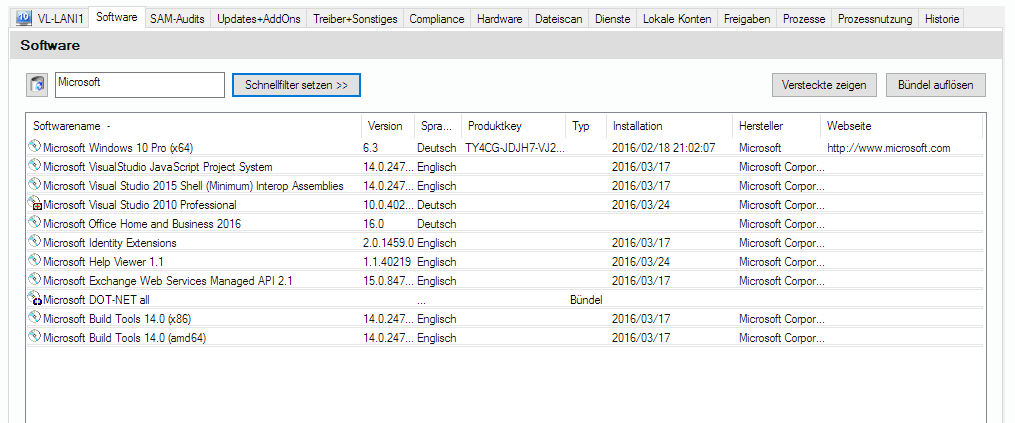Image resolution: width=1015 pixels, height=423 pixels.
Task: Click version 1.1.40219 cell
Action: 386,262
